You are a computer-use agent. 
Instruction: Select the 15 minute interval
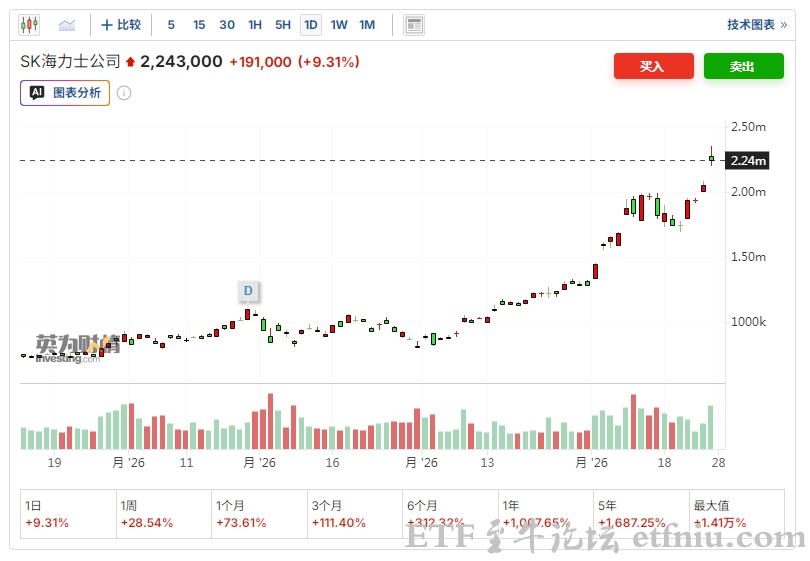[199, 25]
